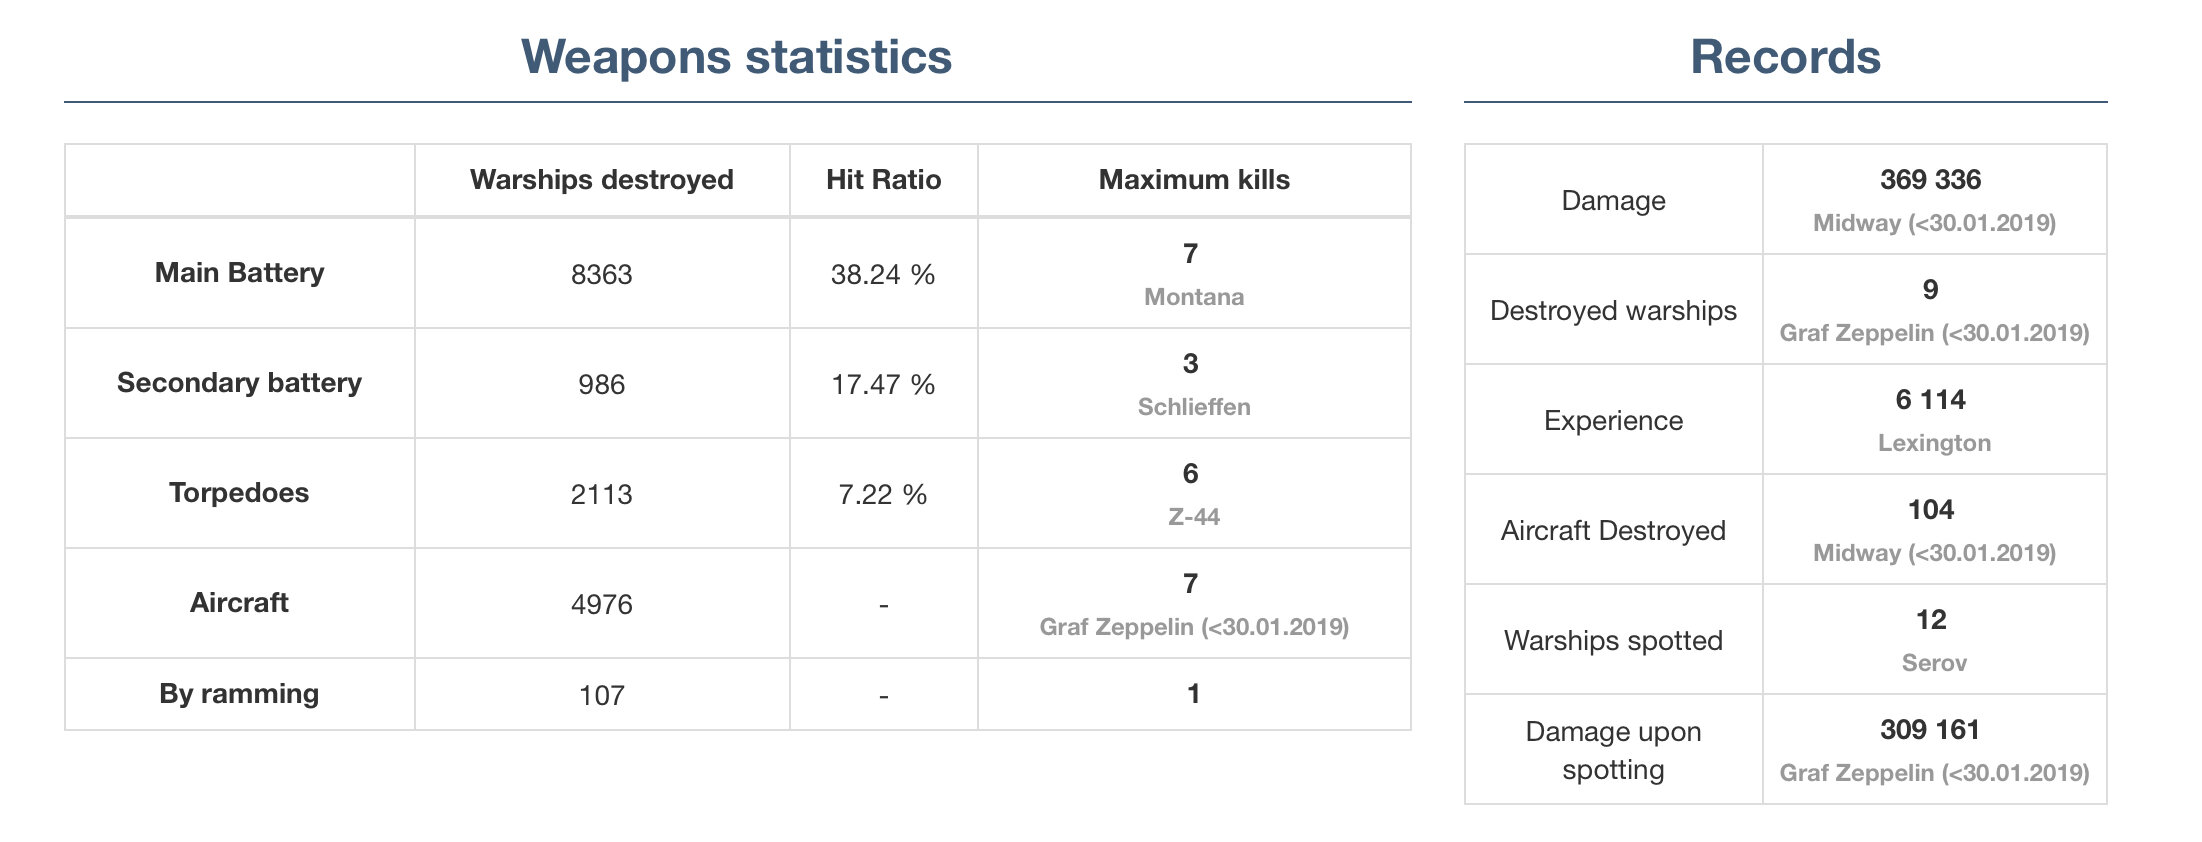Viewport: 2202px width, 842px height.
Task: Open Graf Zeppelin under Destroyed warships record
Action: 1934,333
